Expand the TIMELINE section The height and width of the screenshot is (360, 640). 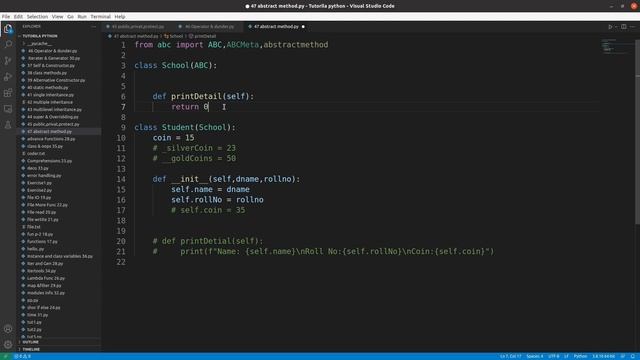click(x=31, y=349)
